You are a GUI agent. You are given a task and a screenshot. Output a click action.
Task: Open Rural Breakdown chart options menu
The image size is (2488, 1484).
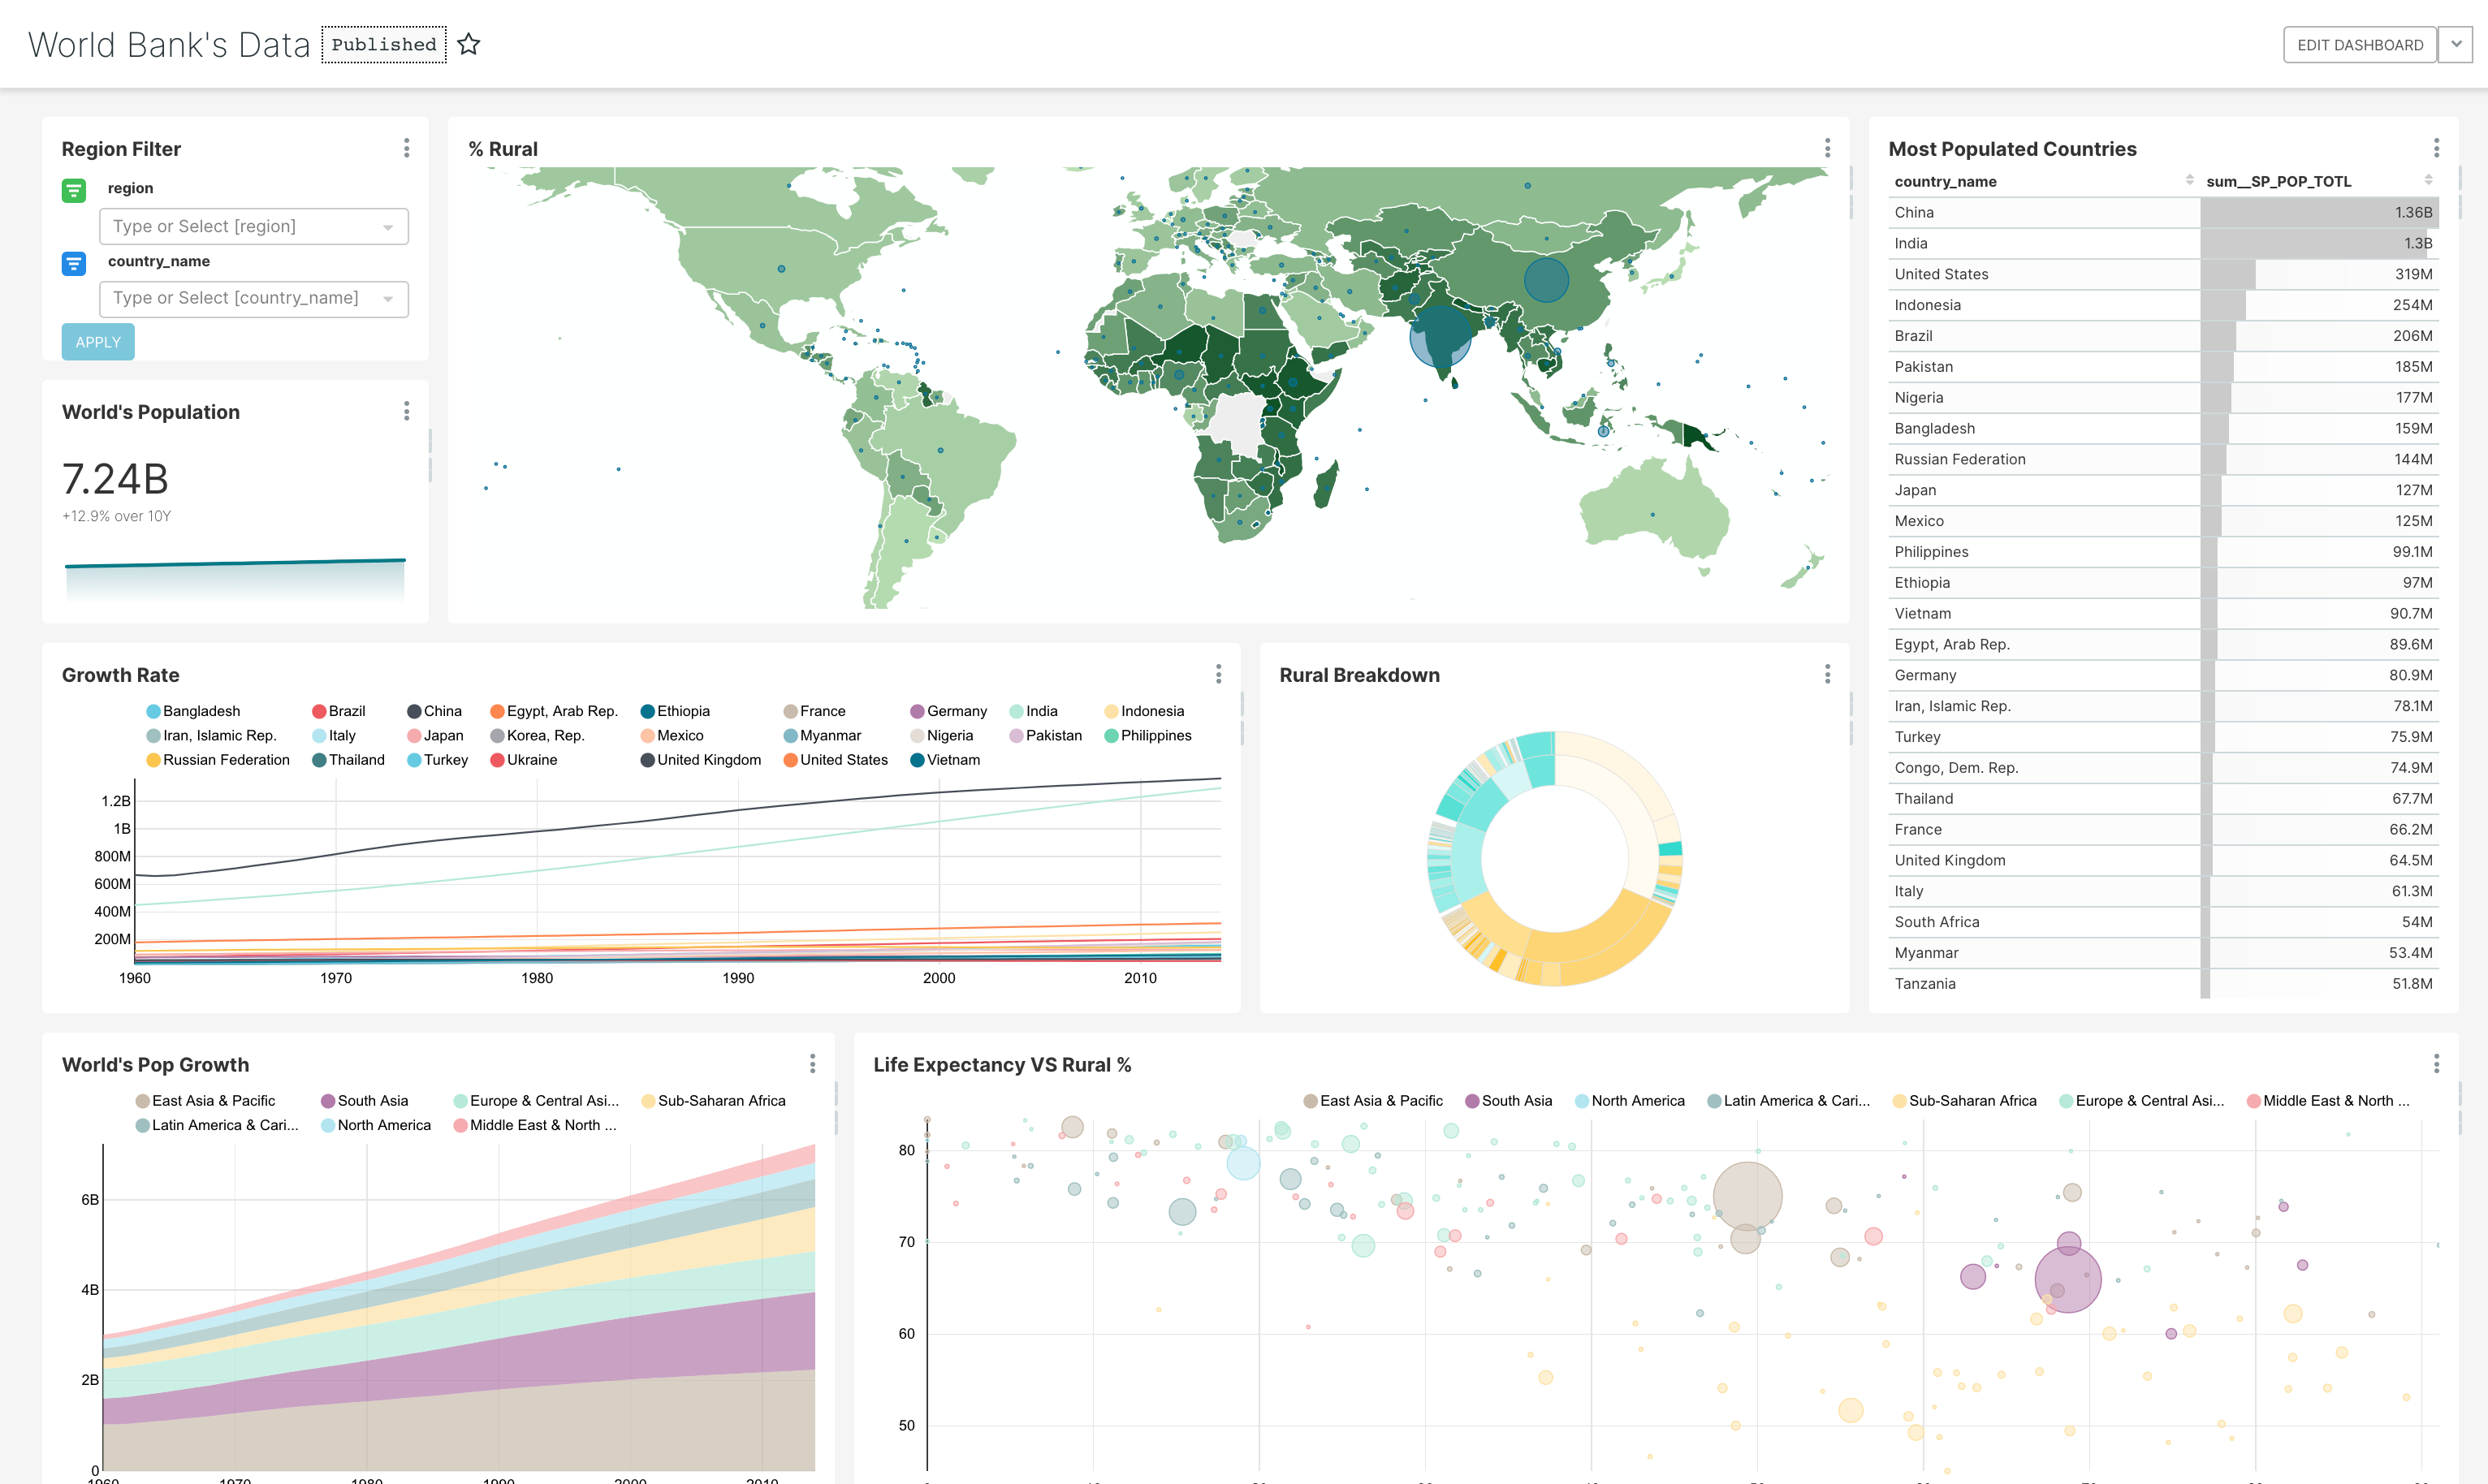[x=1827, y=674]
